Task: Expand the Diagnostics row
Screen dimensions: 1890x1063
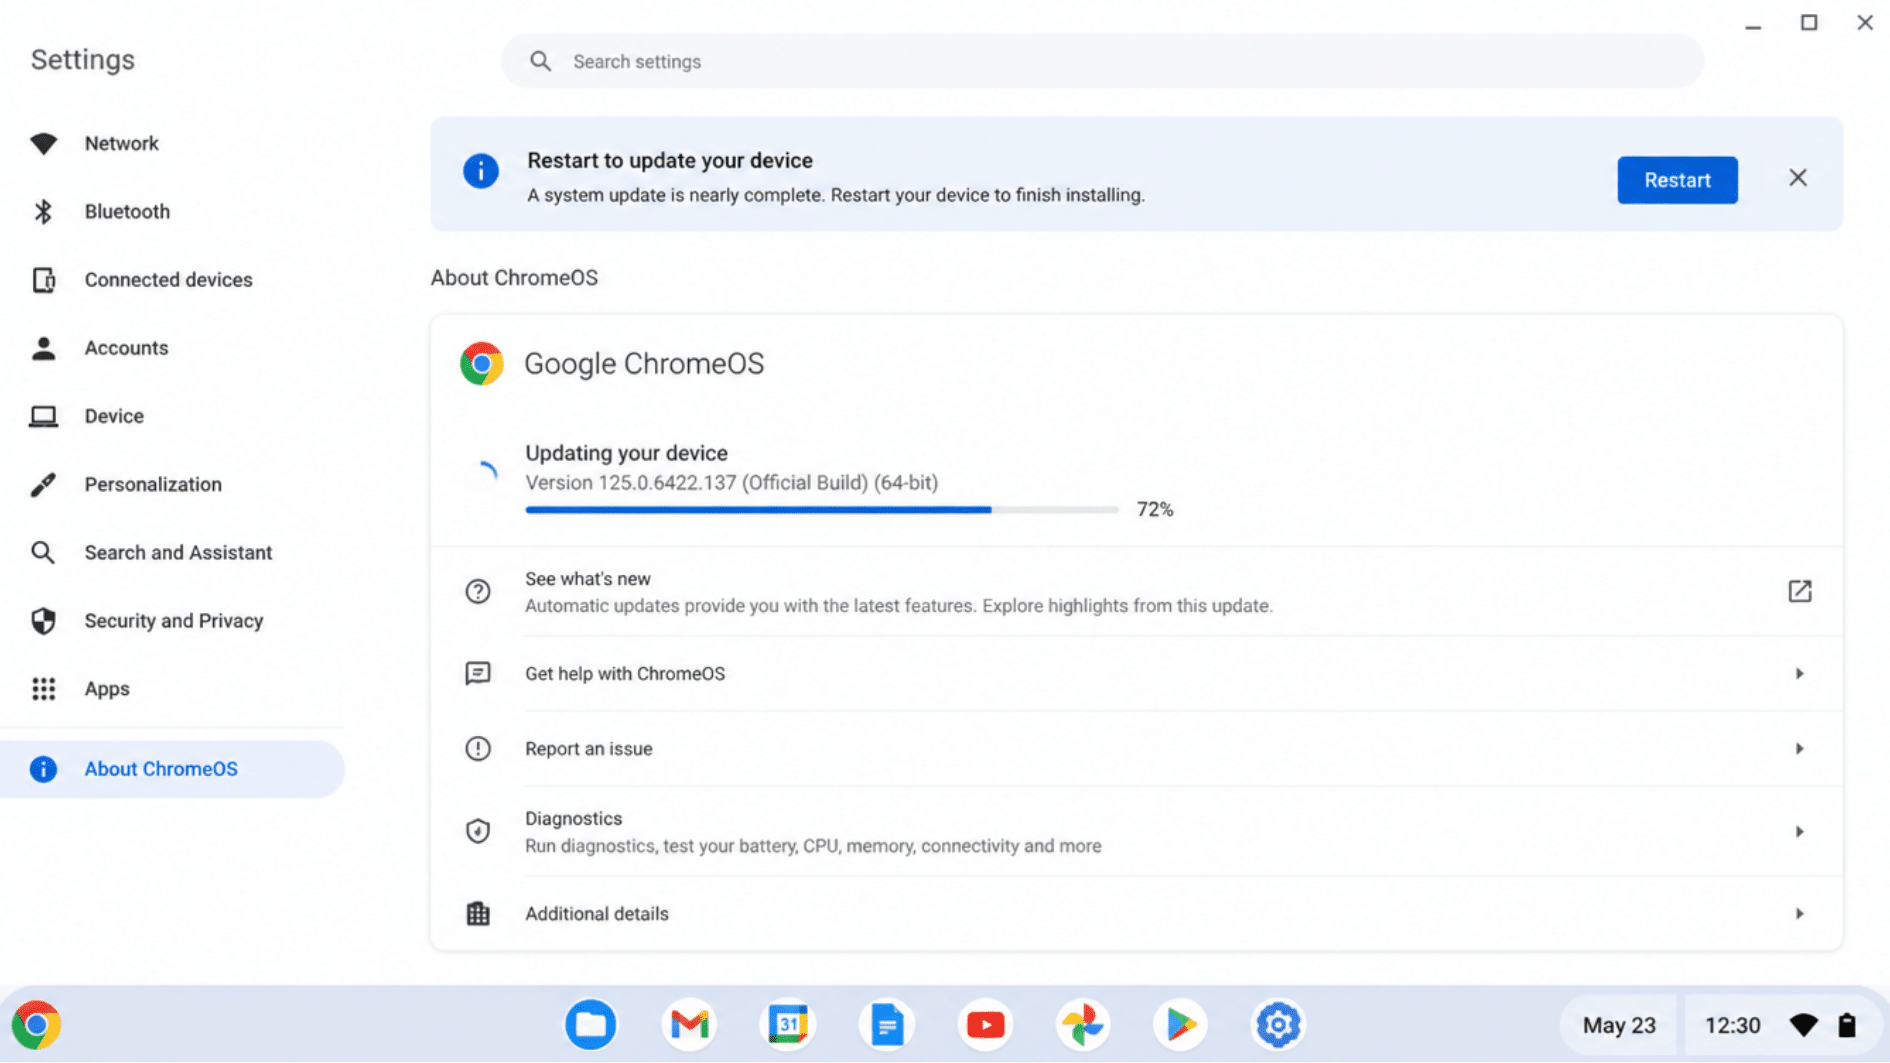Action: 1799,832
